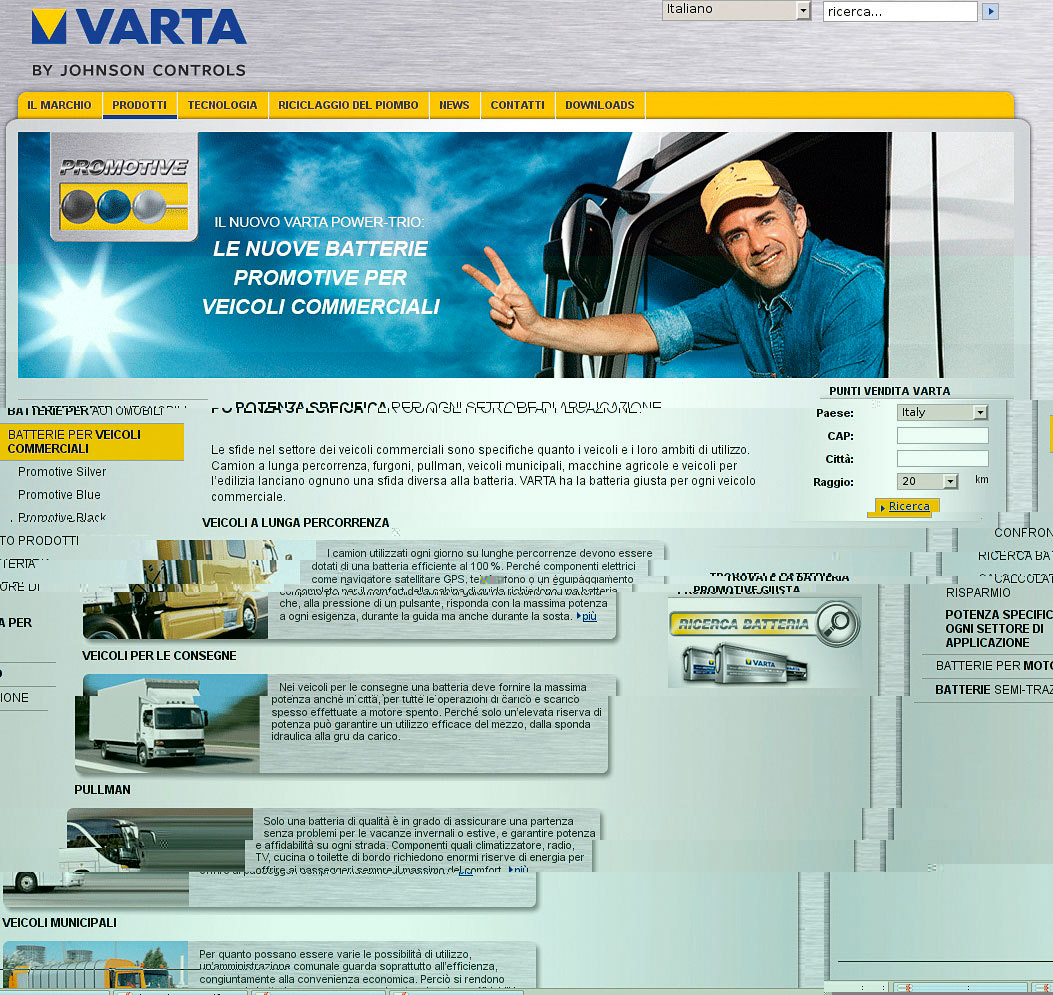
Task: Click Veicoli per le consegne heading
Action: click(x=159, y=655)
